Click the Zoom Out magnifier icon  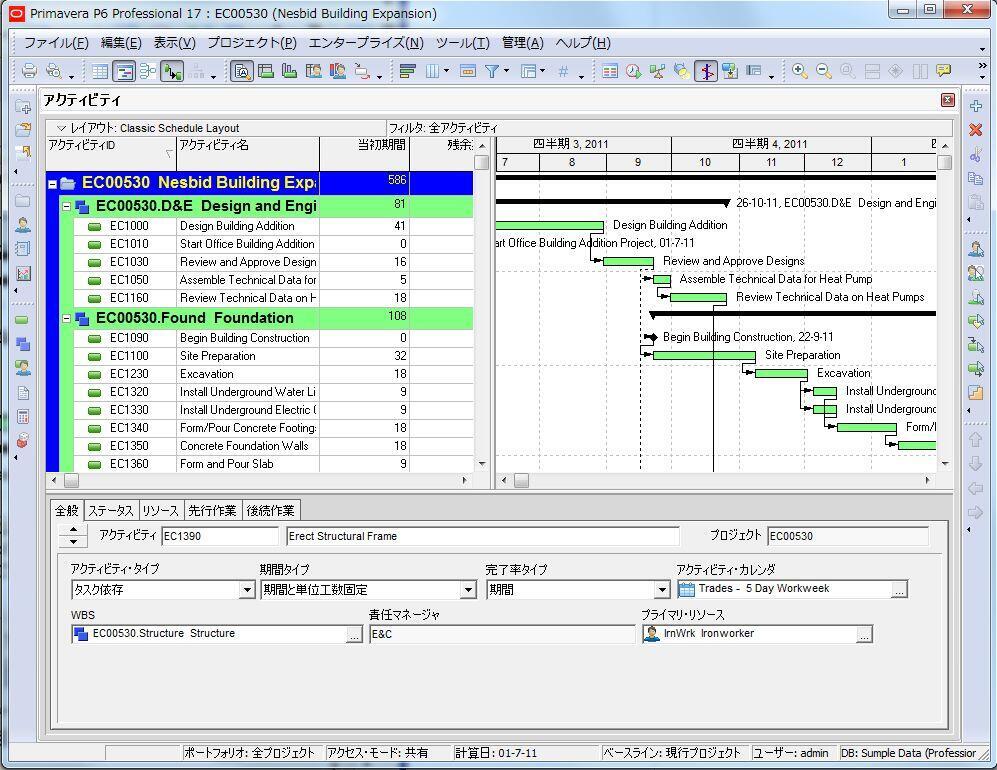(823, 71)
